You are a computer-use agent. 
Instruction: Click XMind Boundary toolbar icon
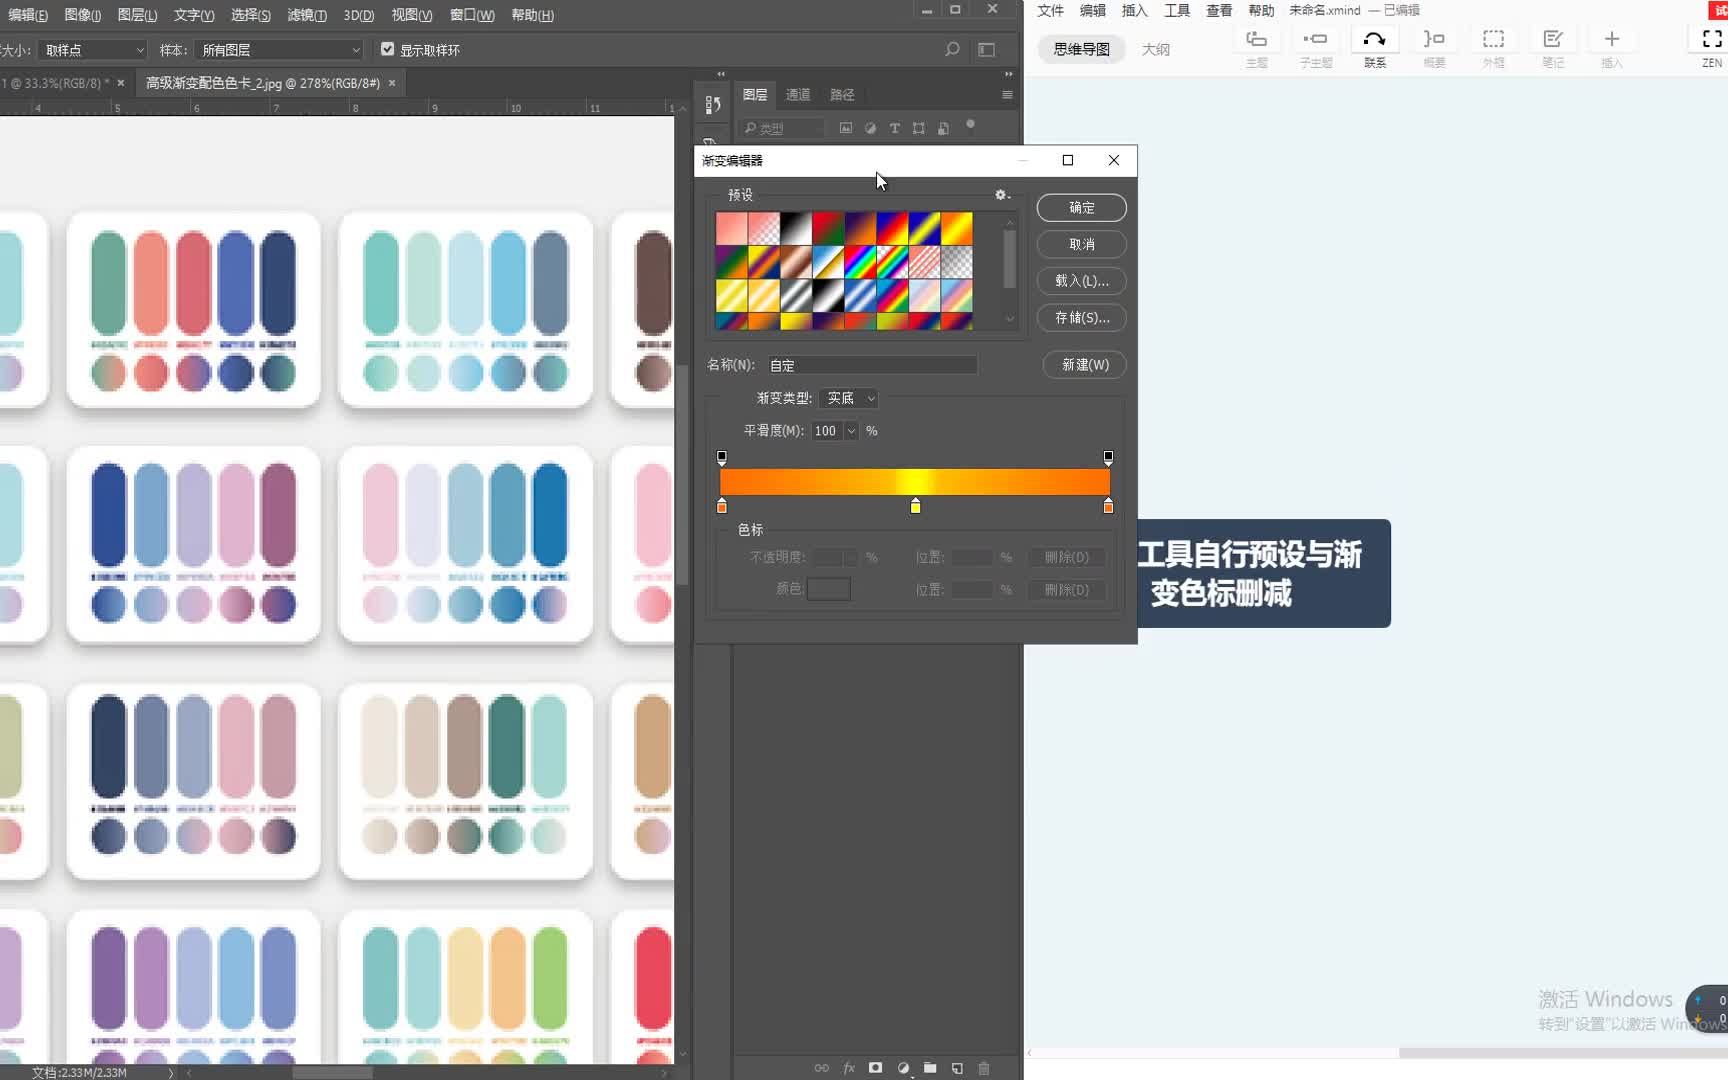click(x=1493, y=47)
